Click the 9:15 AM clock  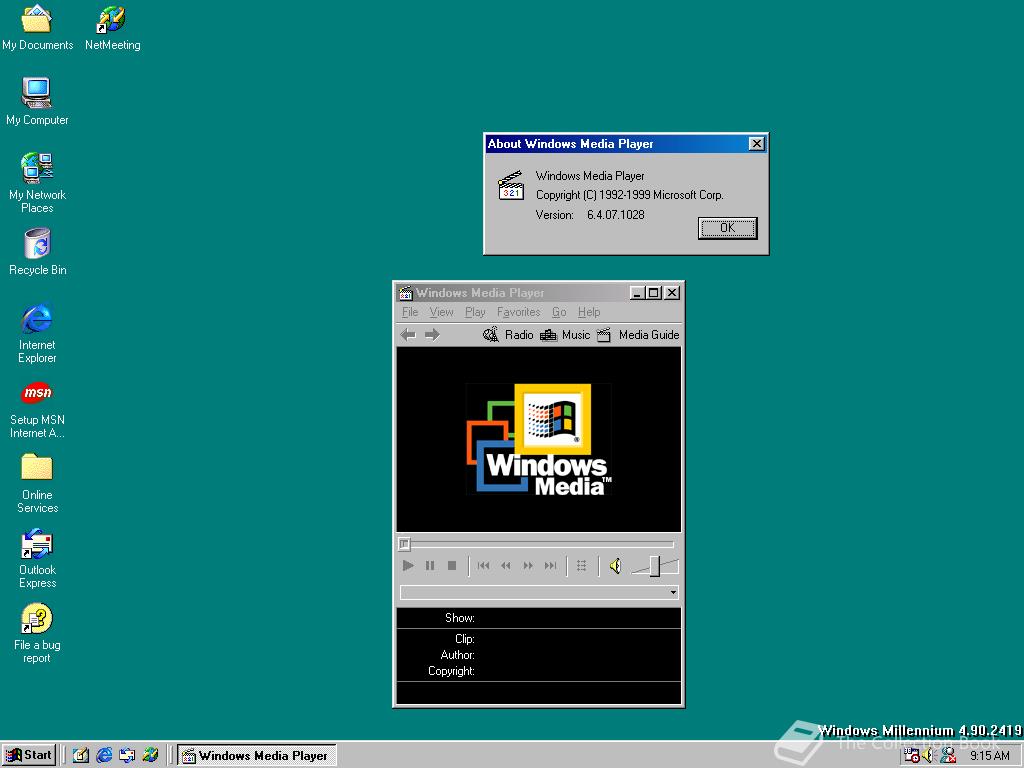[x=989, y=756]
